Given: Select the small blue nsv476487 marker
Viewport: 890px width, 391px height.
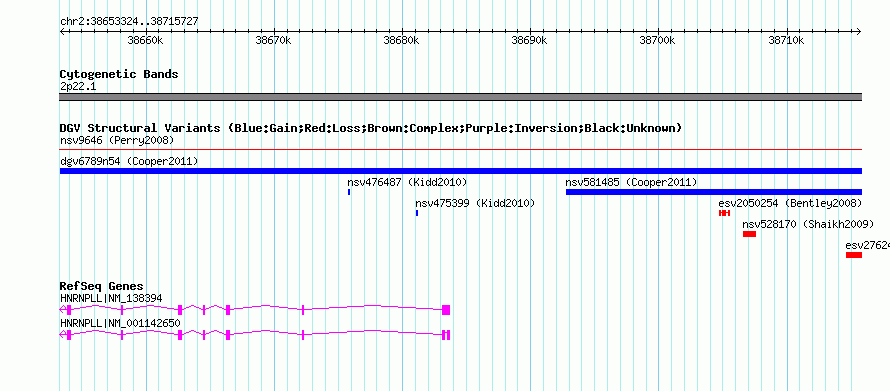Looking at the screenshot, I should click(x=349, y=192).
